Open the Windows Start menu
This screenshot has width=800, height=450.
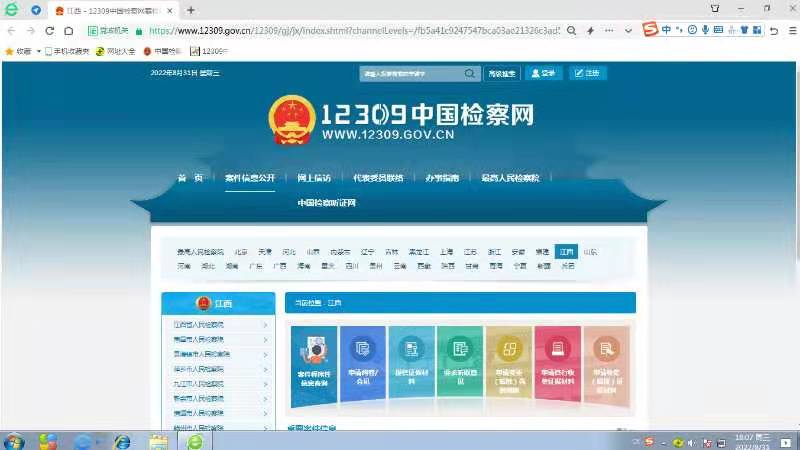tap(14, 441)
